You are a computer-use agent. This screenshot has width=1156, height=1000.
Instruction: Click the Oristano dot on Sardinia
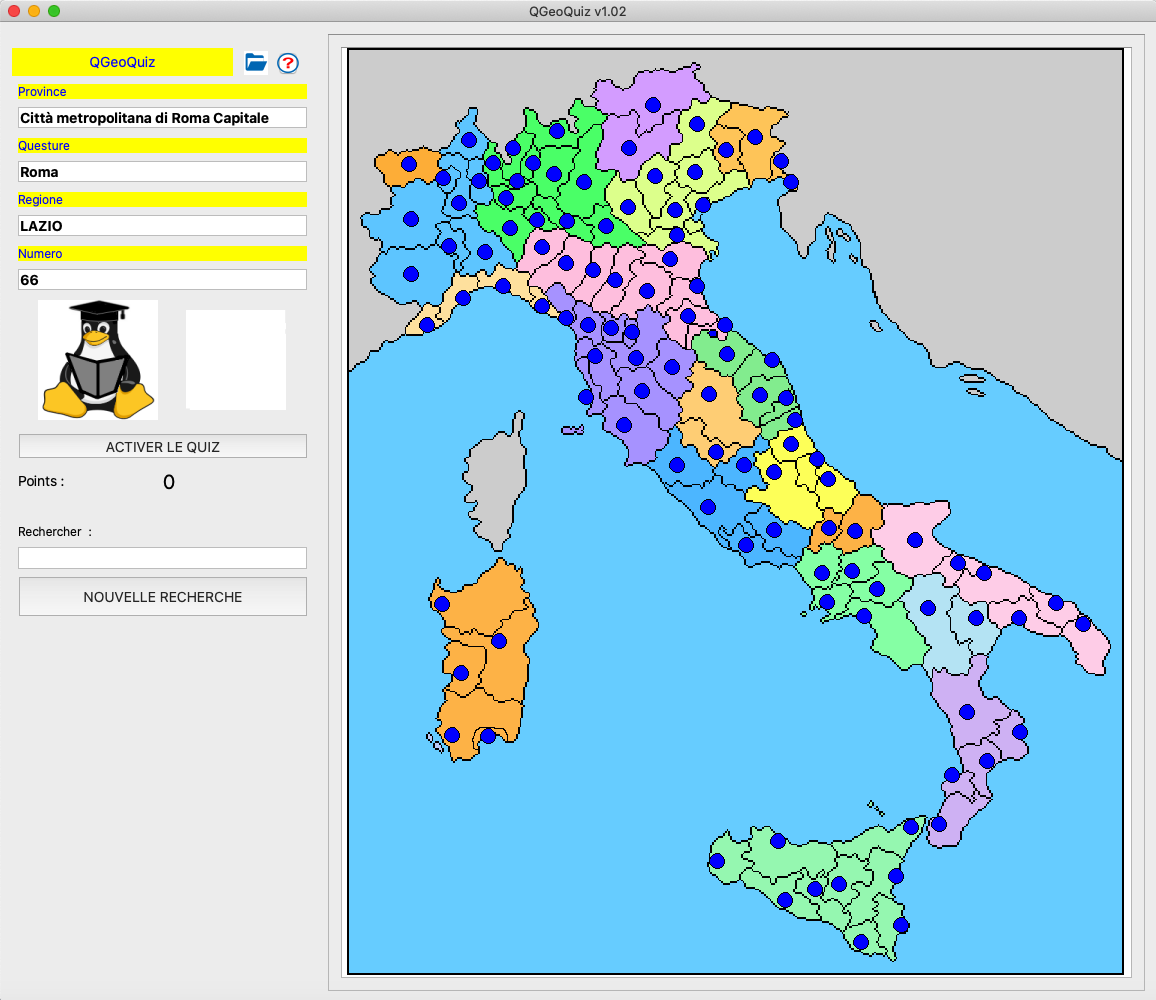pos(461,673)
